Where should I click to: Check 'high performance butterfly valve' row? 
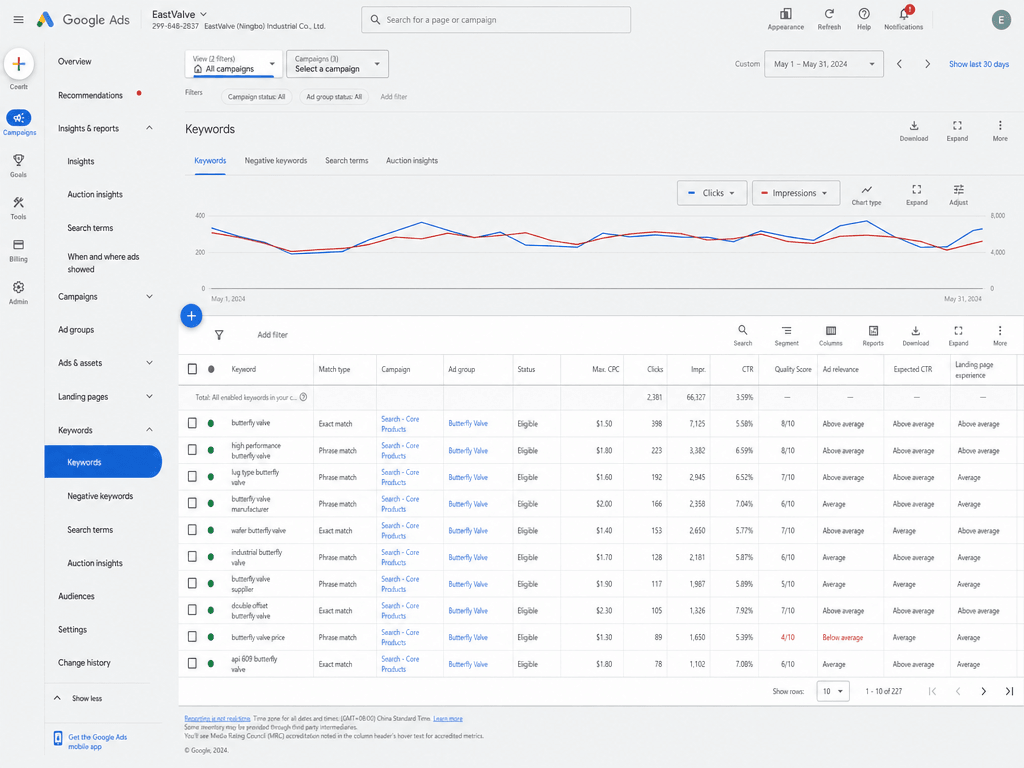[192, 450]
